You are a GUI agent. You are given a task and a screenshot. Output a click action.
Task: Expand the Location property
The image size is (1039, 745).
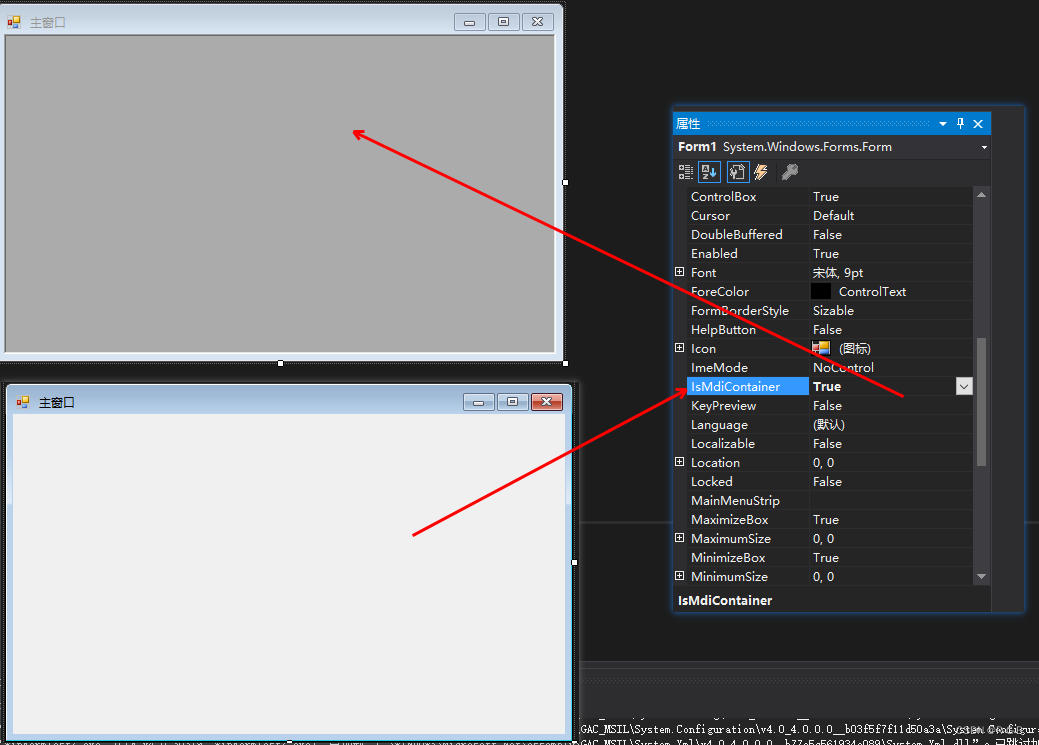[x=679, y=462]
